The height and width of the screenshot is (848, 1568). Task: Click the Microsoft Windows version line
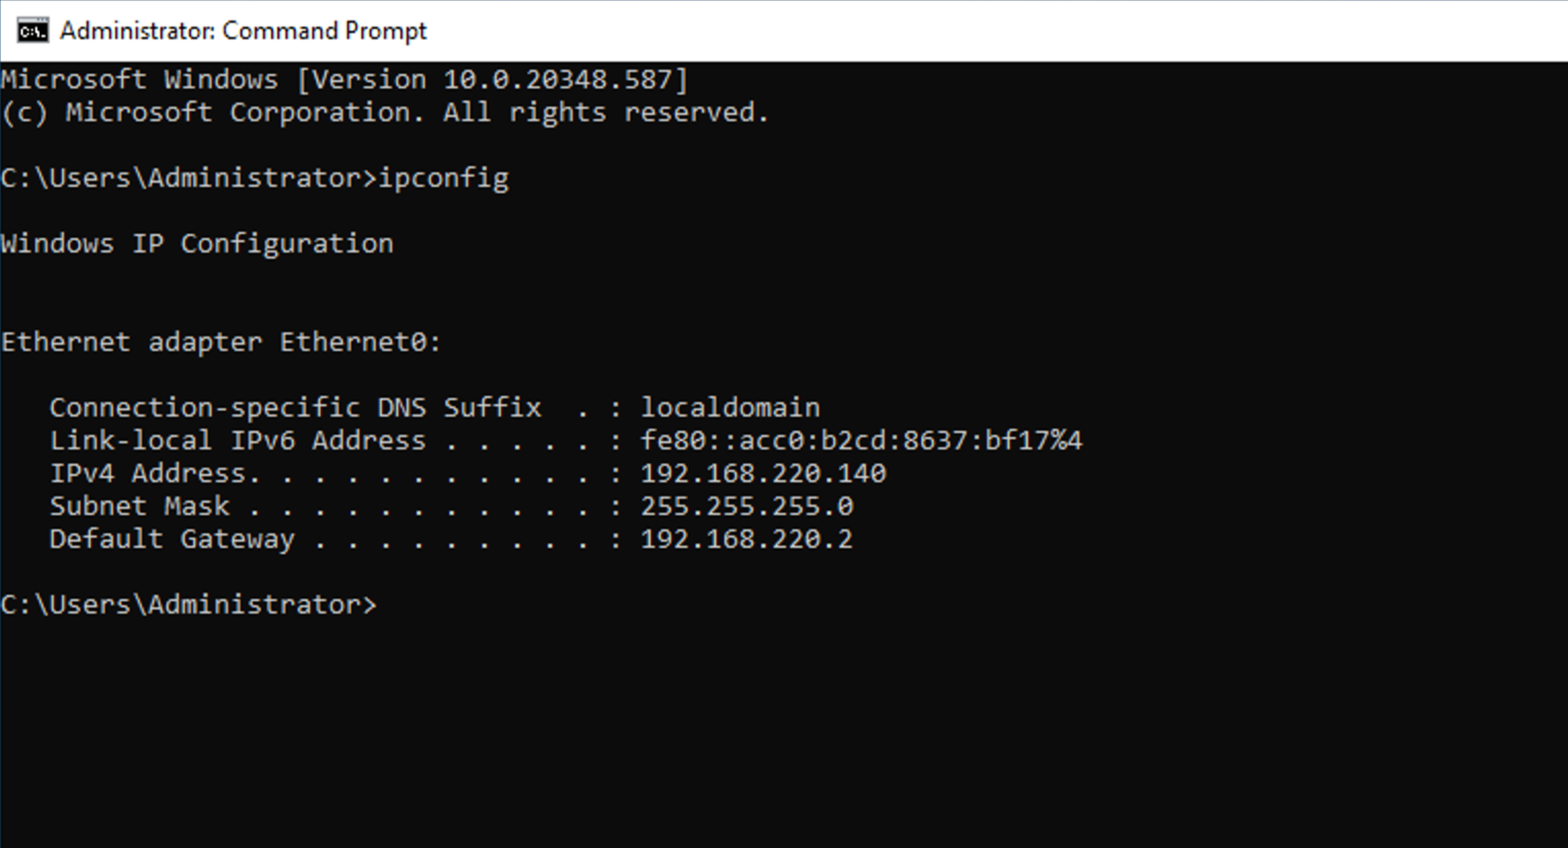click(343, 79)
